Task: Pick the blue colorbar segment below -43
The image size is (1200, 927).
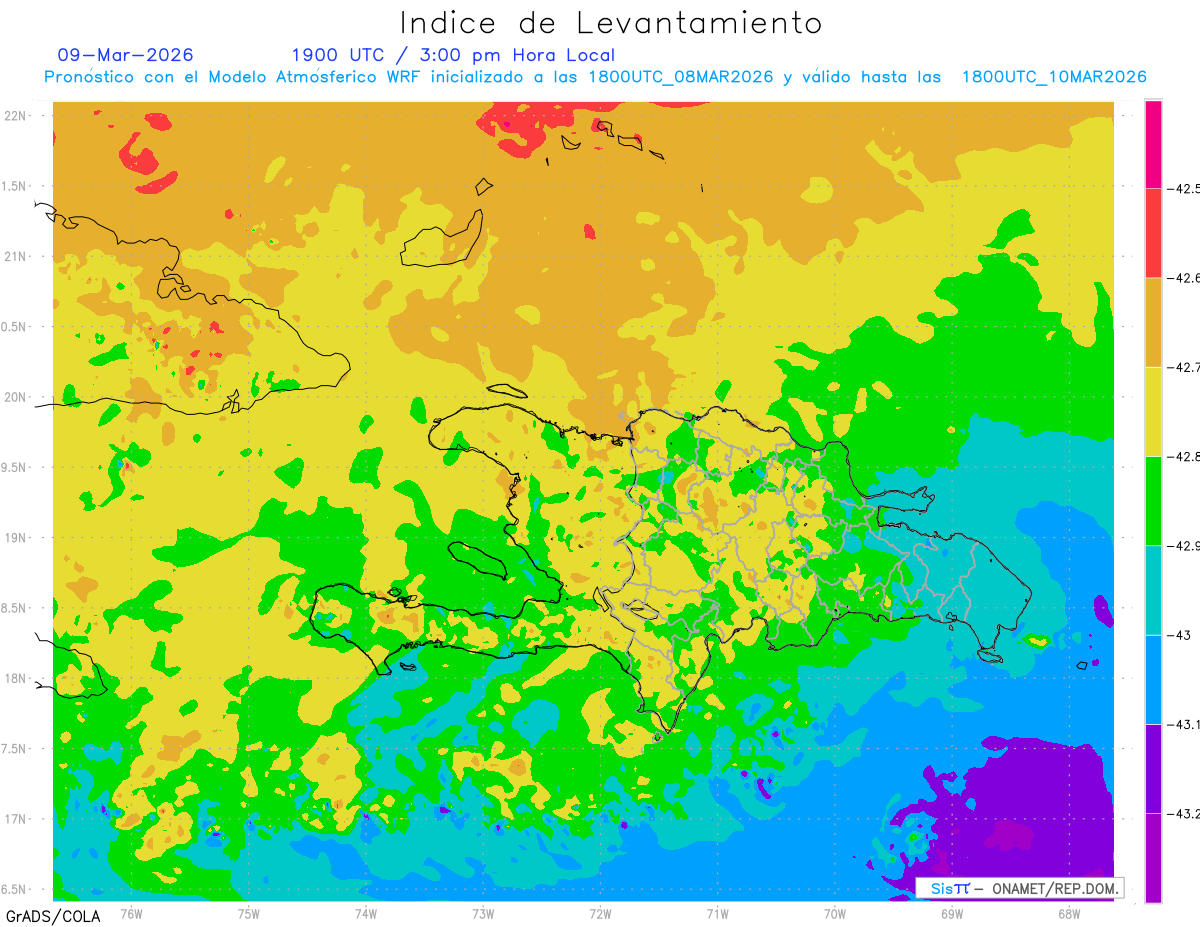Action: click(1153, 679)
